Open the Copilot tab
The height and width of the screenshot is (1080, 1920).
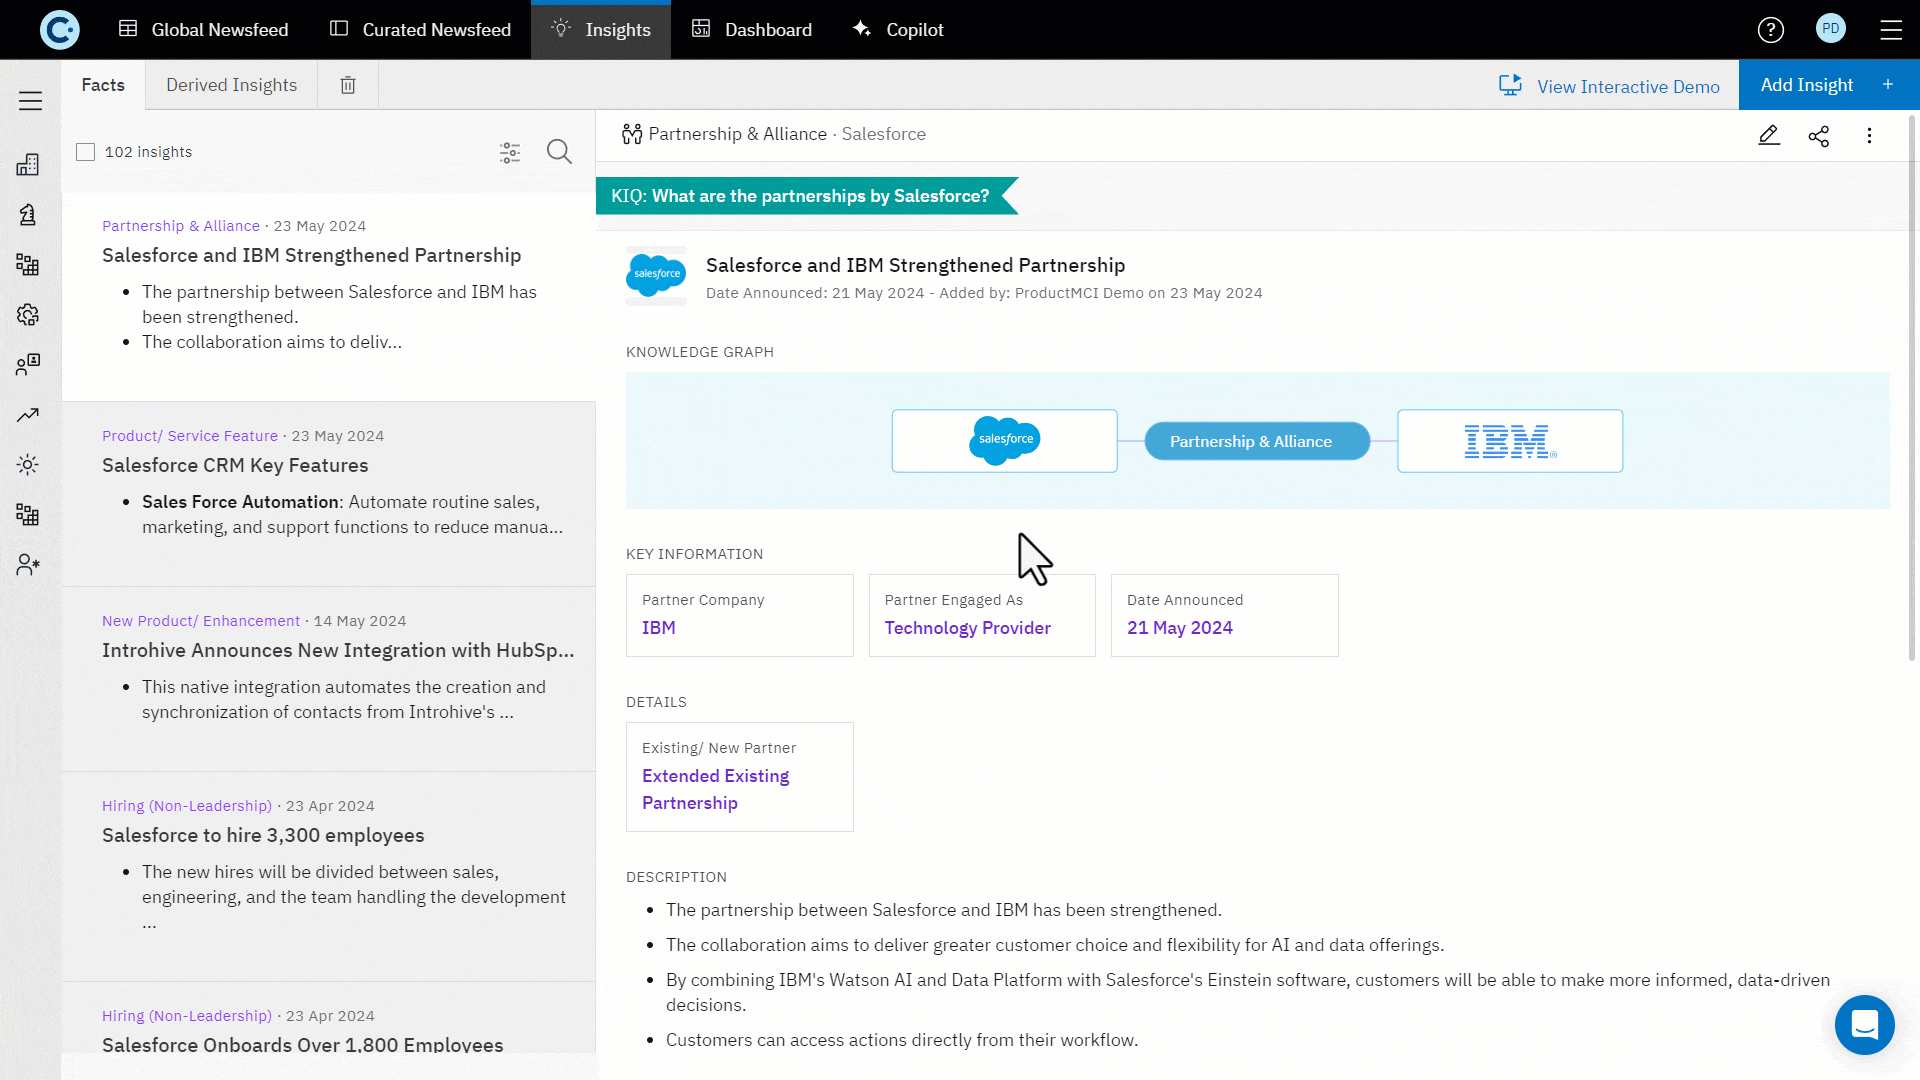tap(898, 30)
